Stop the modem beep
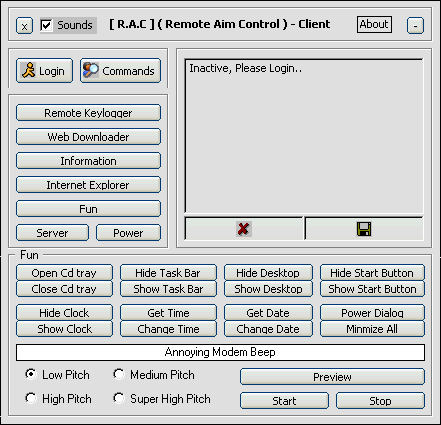This screenshot has height=425, width=441. (x=380, y=401)
